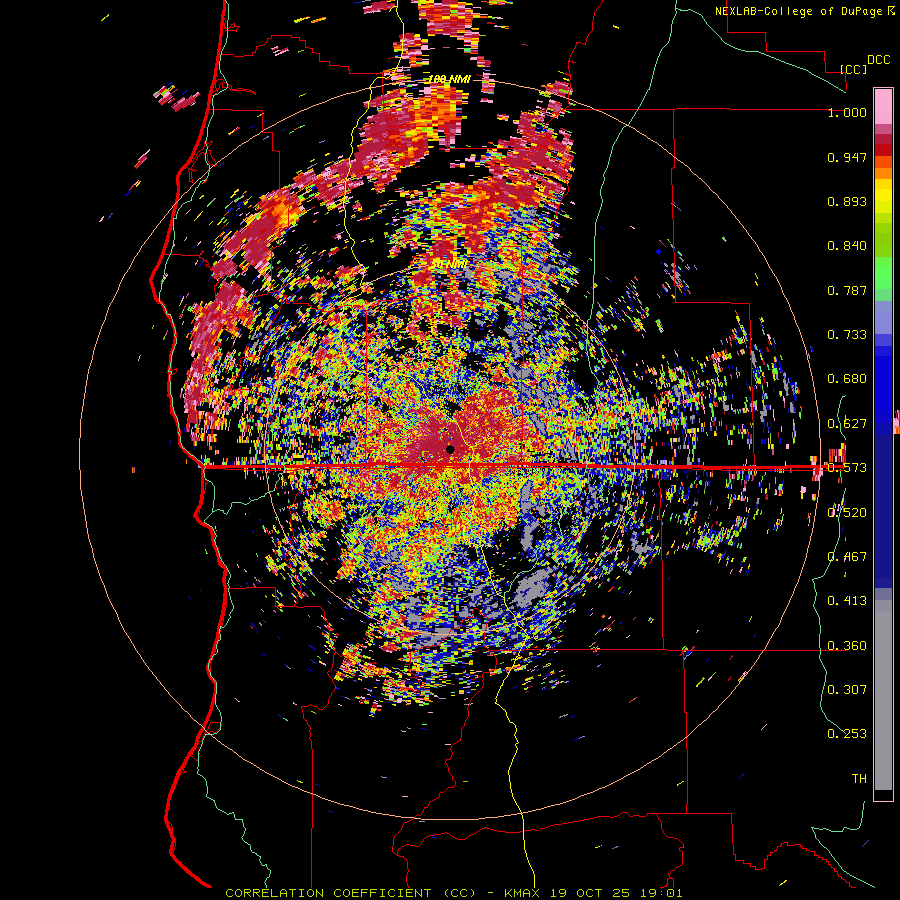Click the 0.733 color scale value
Image resolution: width=900 pixels, height=900 pixels.
[x=847, y=335]
